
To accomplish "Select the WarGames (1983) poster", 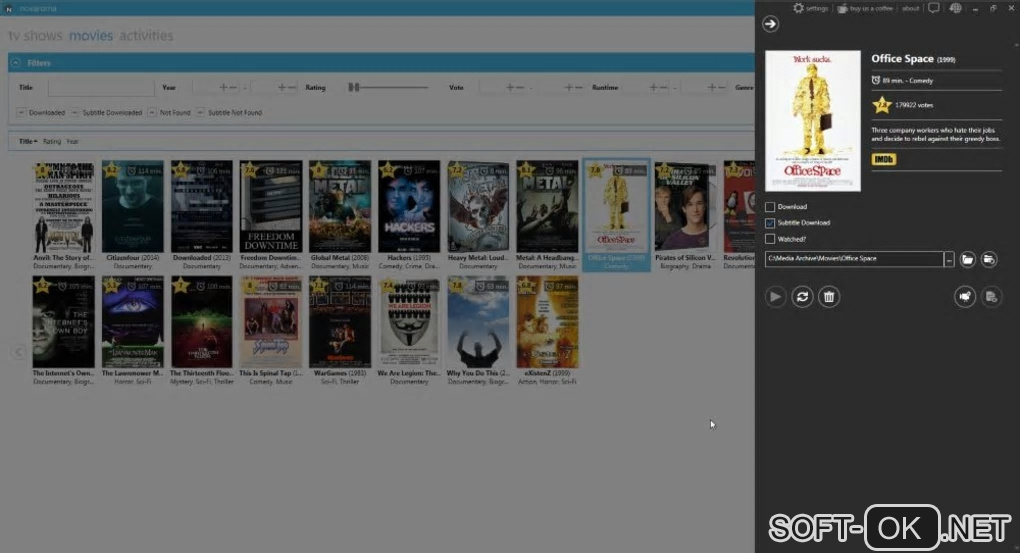I will pyautogui.click(x=340, y=322).
